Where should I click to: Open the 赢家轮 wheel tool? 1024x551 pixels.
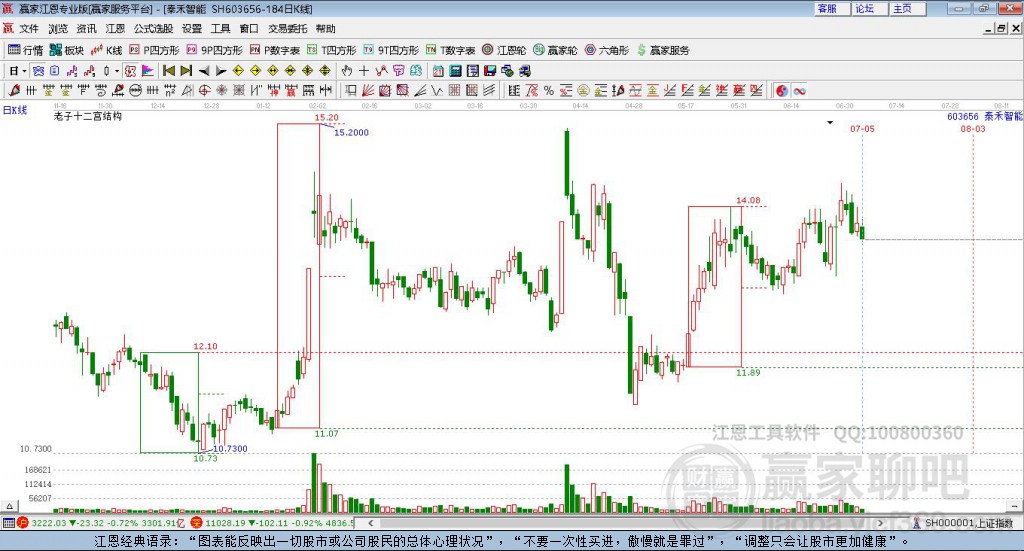555,50
